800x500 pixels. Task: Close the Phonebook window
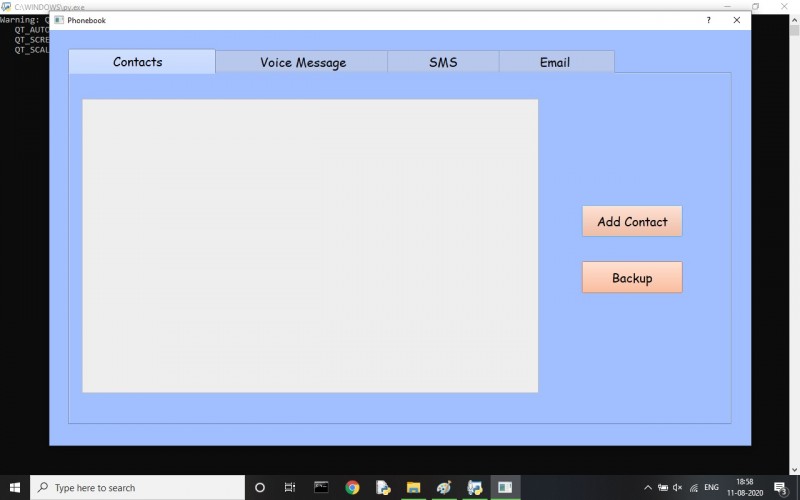tap(737, 20)
